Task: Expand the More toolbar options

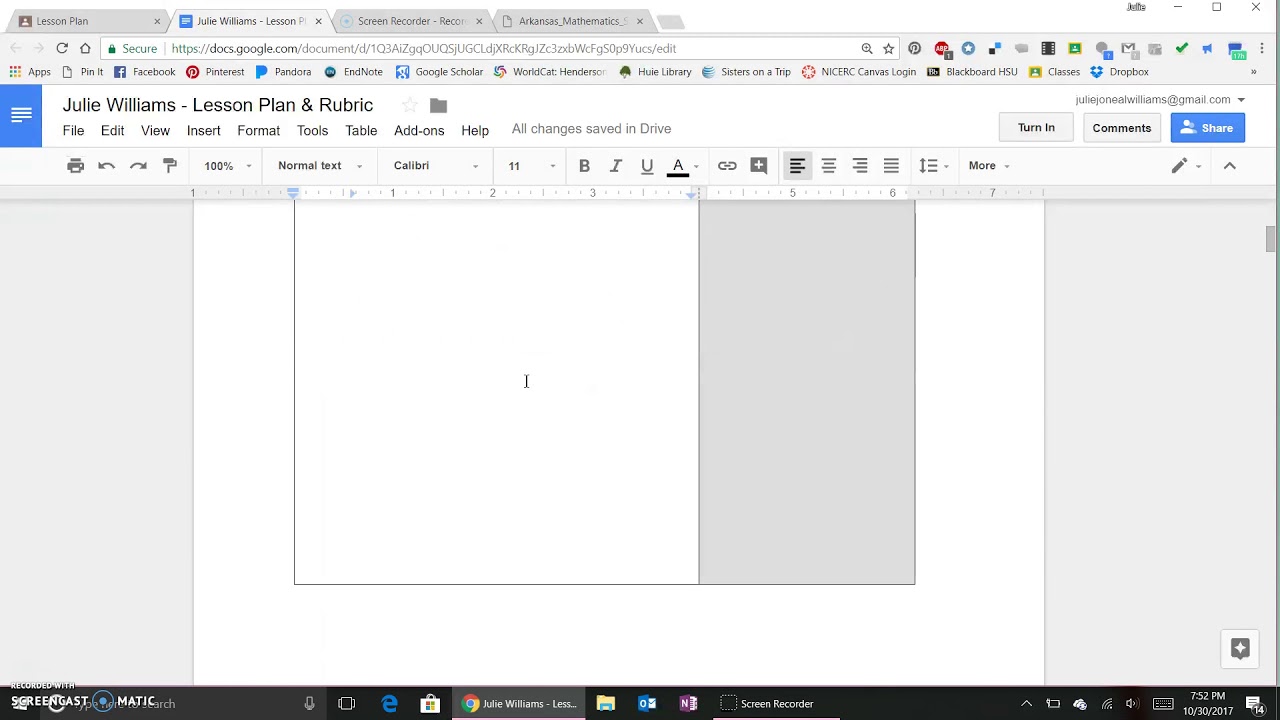Action: point(988,166)
